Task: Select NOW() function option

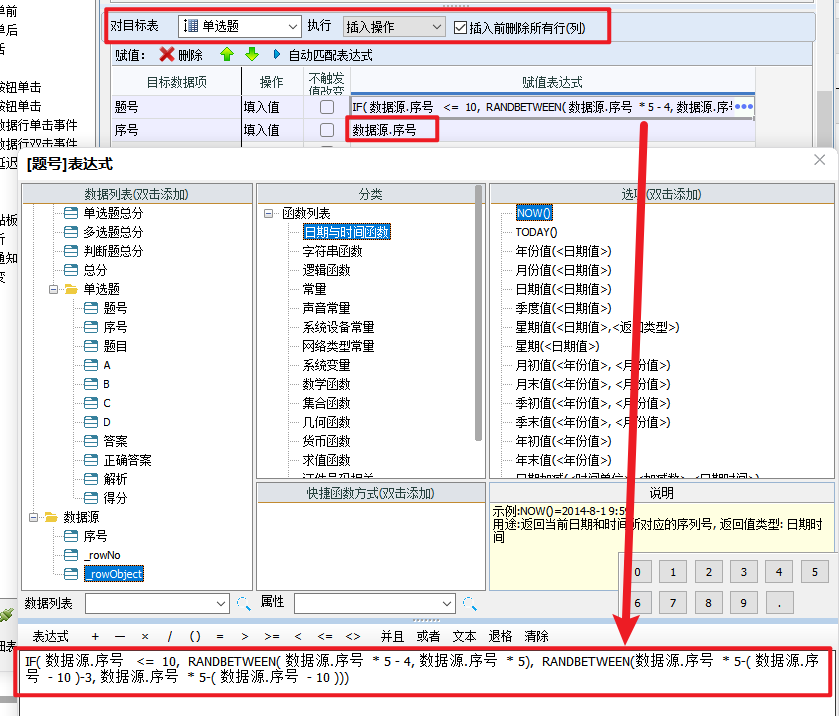Action: tap(534, 213)
